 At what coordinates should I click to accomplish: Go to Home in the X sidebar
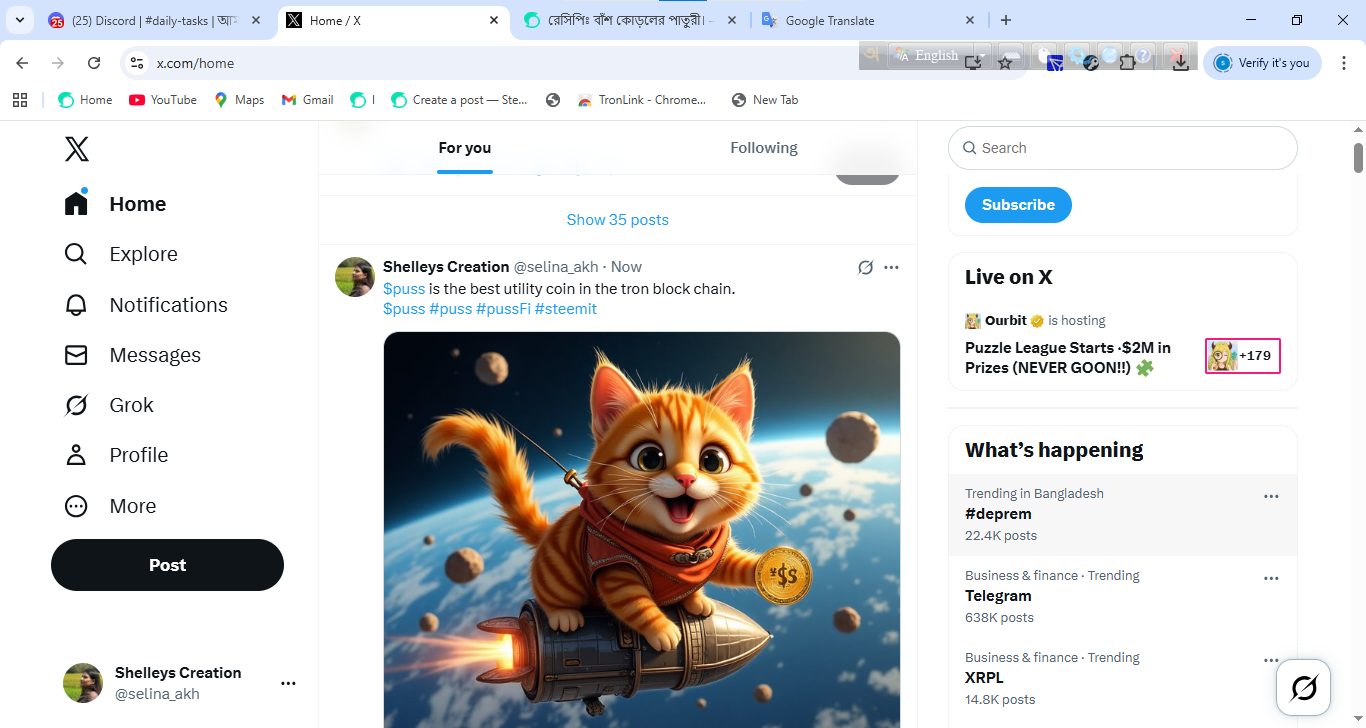(x=115, y=204)
